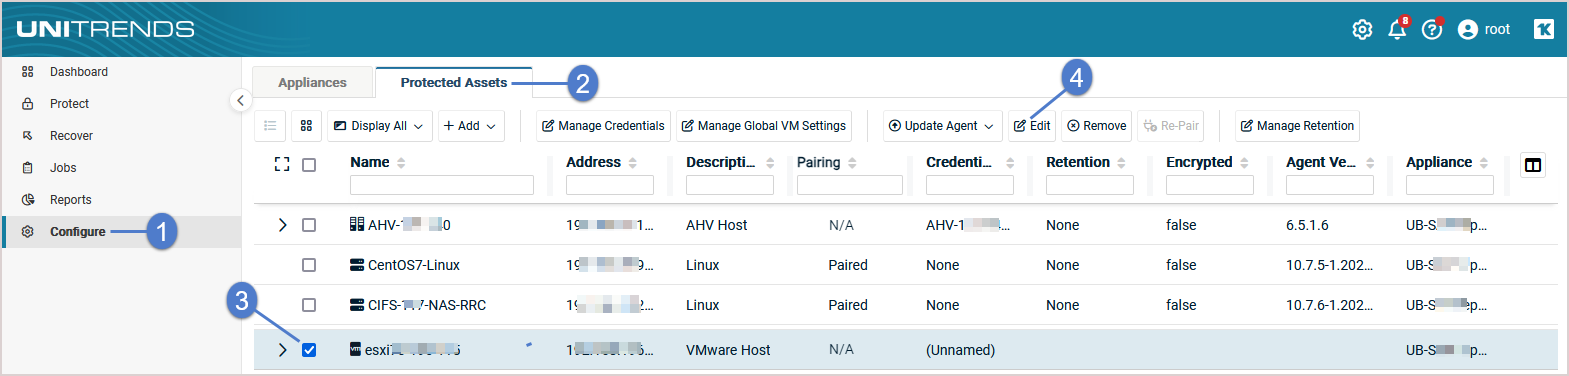Image resolution: width=1569 pixels, height=376 pixels.
Task: Sort by Appliance column arrows
Action: pyautogui.click(x=1484, y=163)
